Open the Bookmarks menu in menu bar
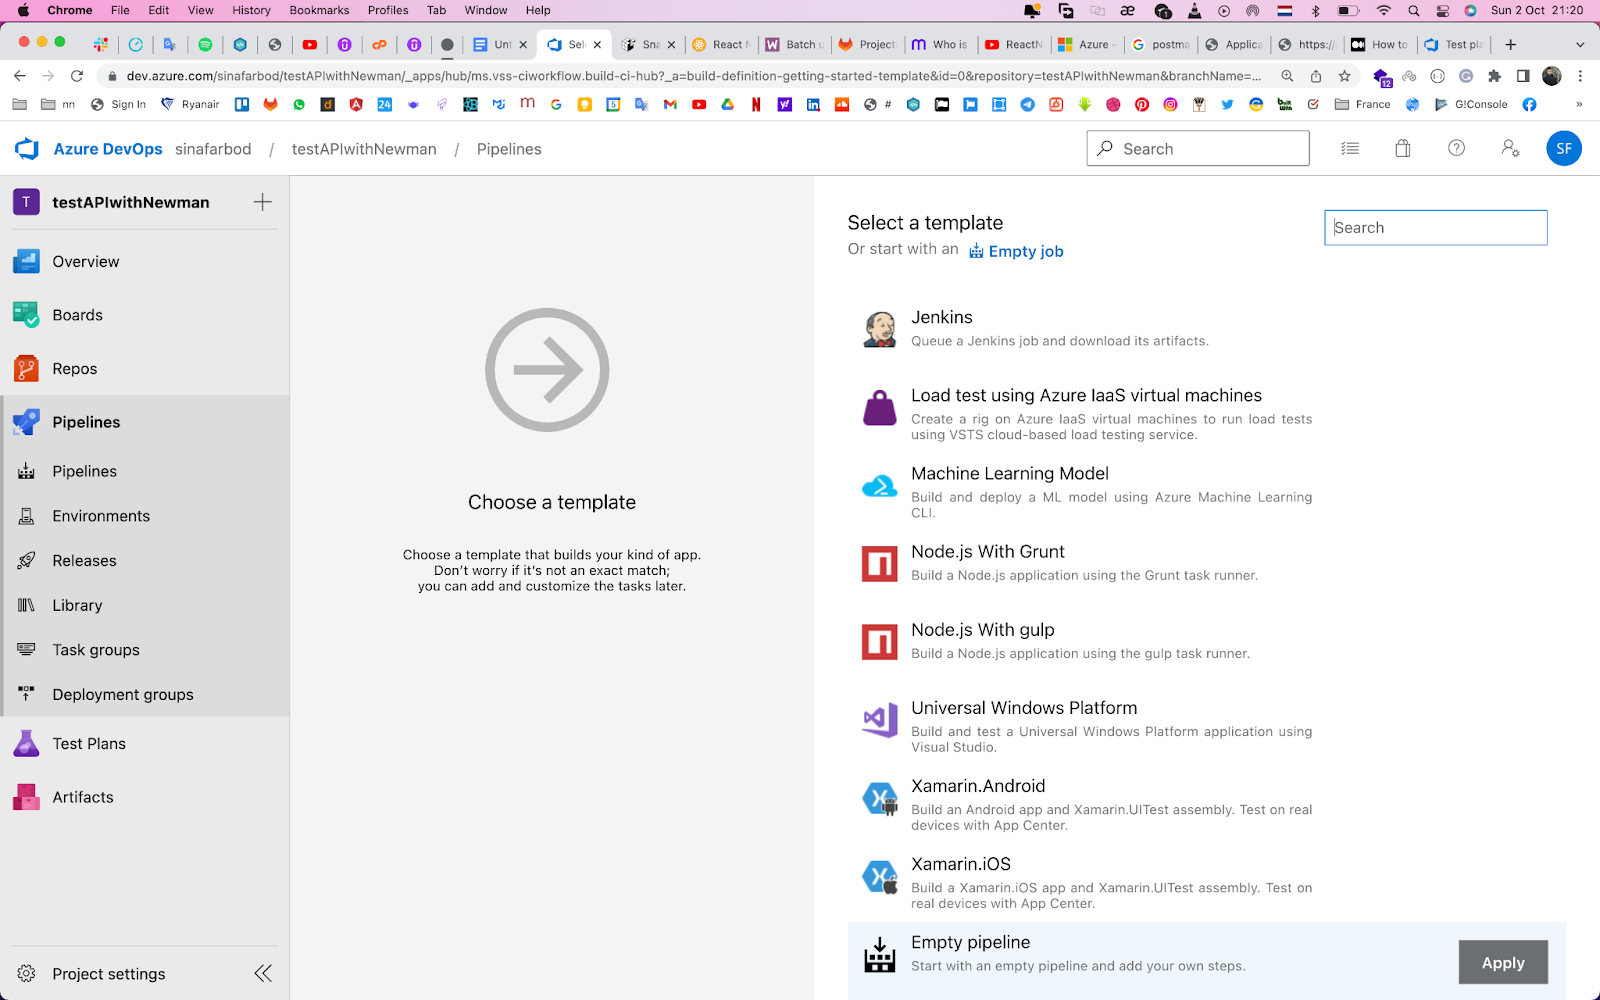1600x1000 pixels. [x=319, y=10]
